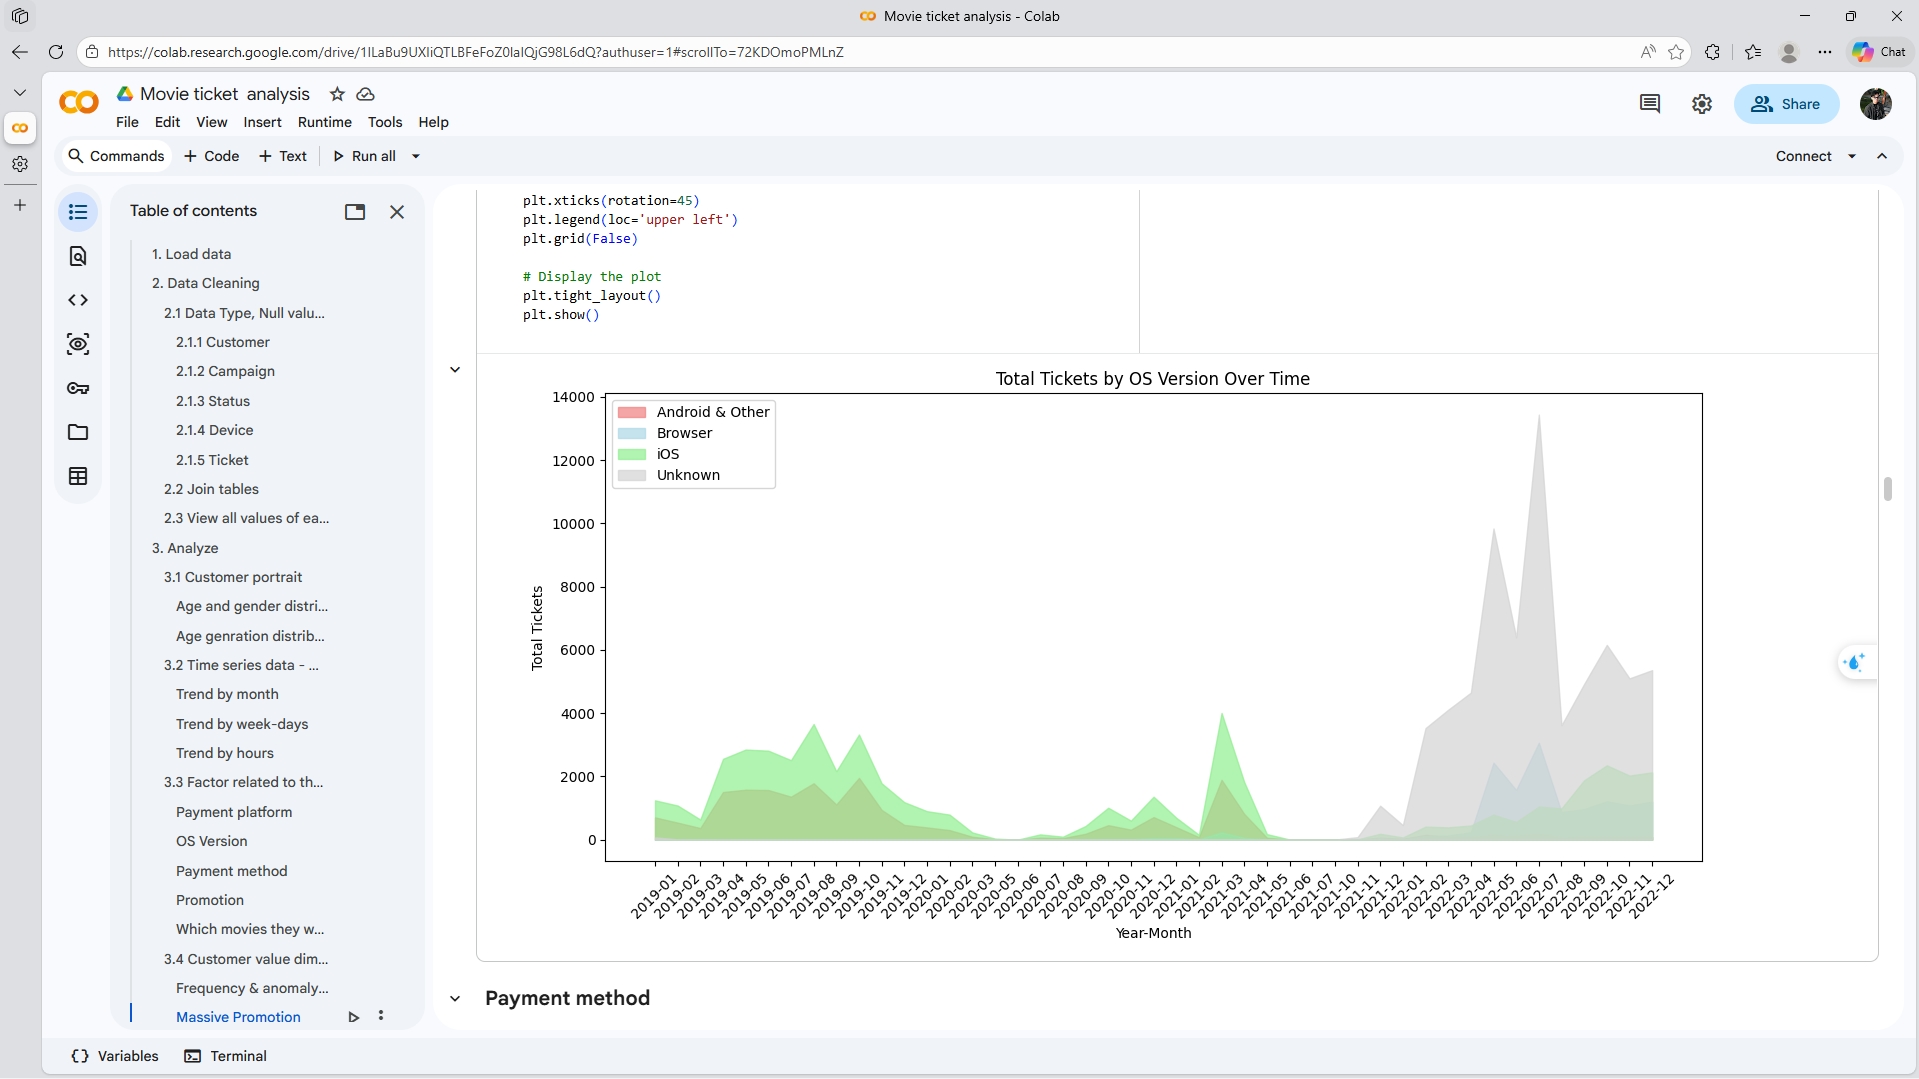Expand the Run all dropdown arrow
This screenshot has height=1079, width=1919.
coord(416,156)
